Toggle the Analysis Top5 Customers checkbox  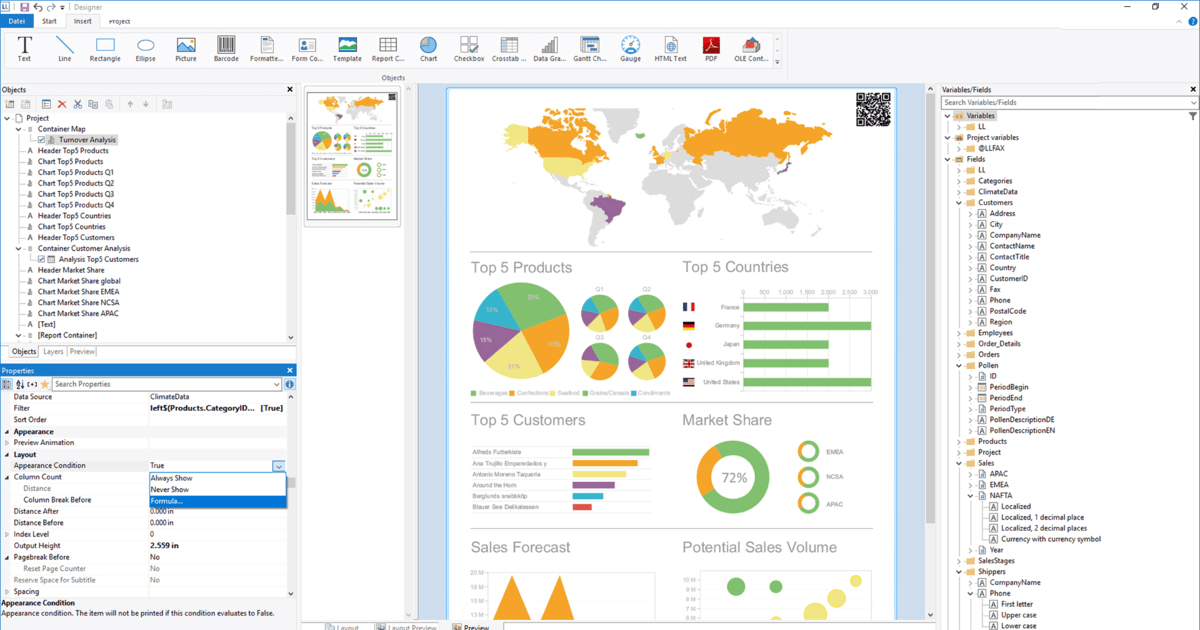[42, 259]
